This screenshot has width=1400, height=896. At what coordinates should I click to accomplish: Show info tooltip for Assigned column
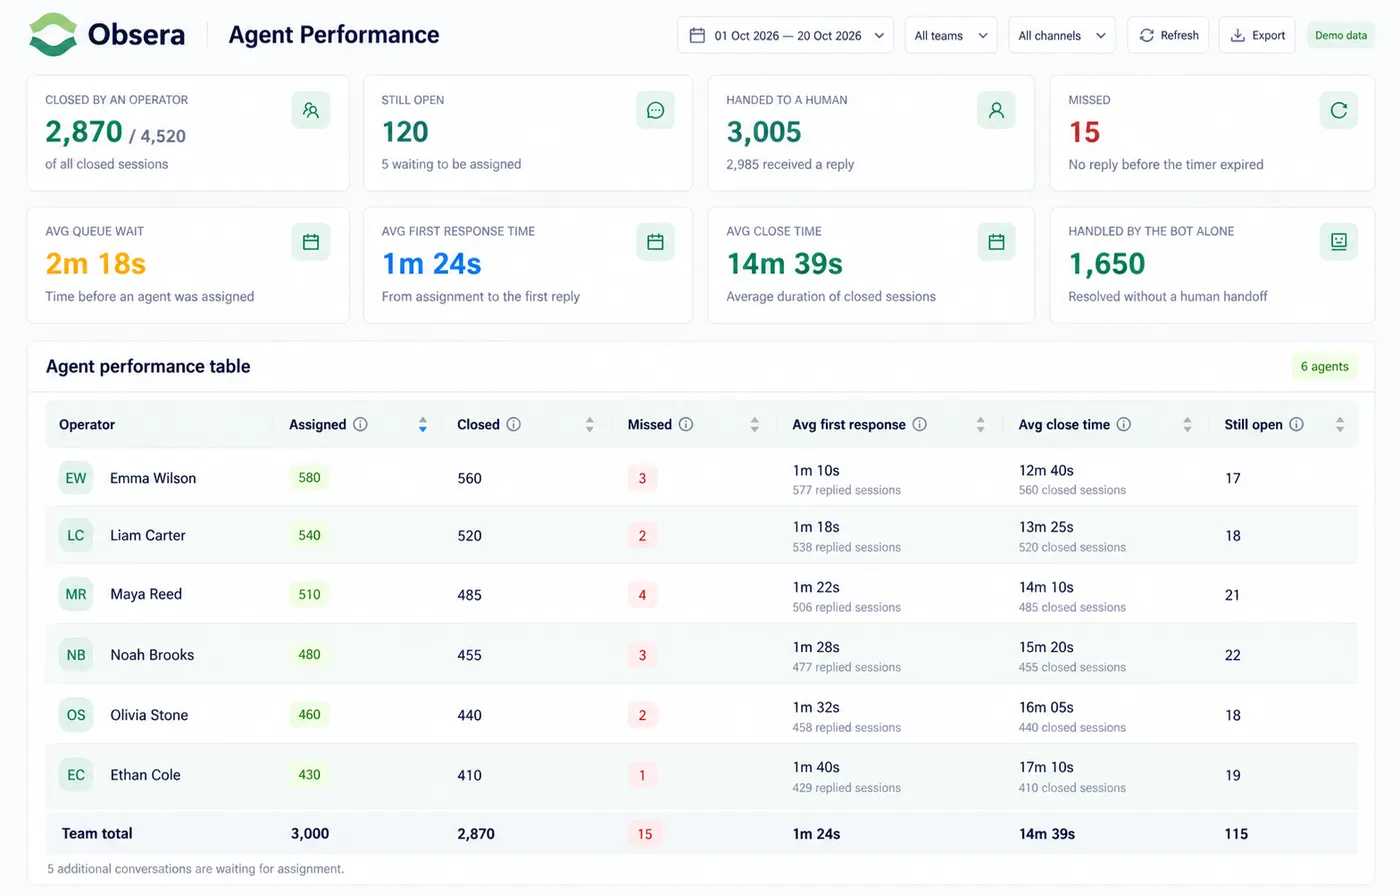click(360, 424)
